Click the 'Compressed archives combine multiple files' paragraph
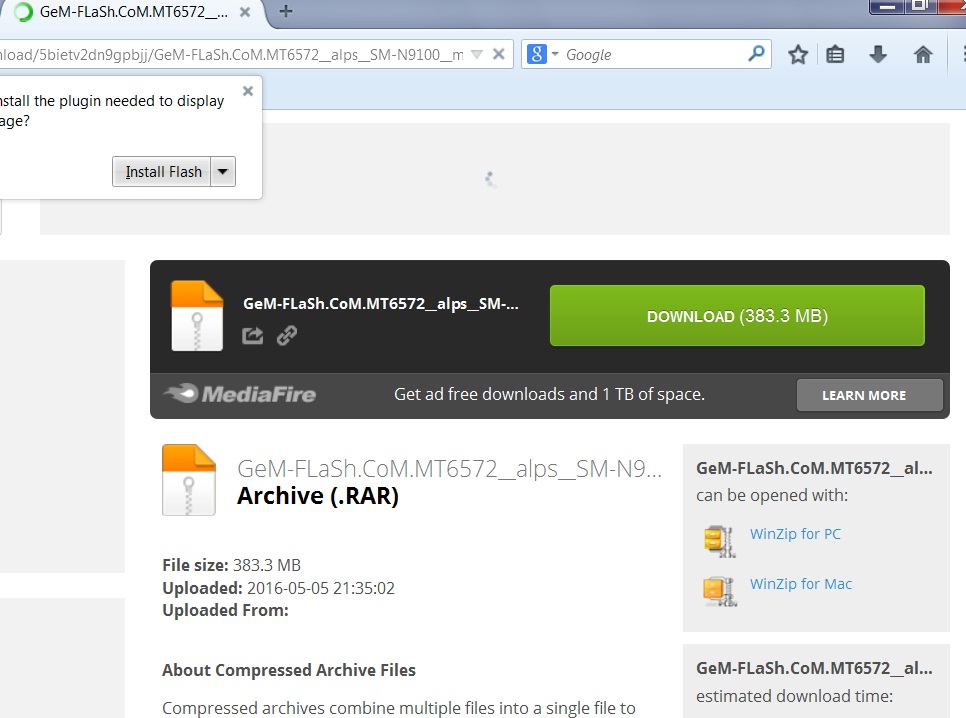 pyautogui.click(x=399, y=708)
